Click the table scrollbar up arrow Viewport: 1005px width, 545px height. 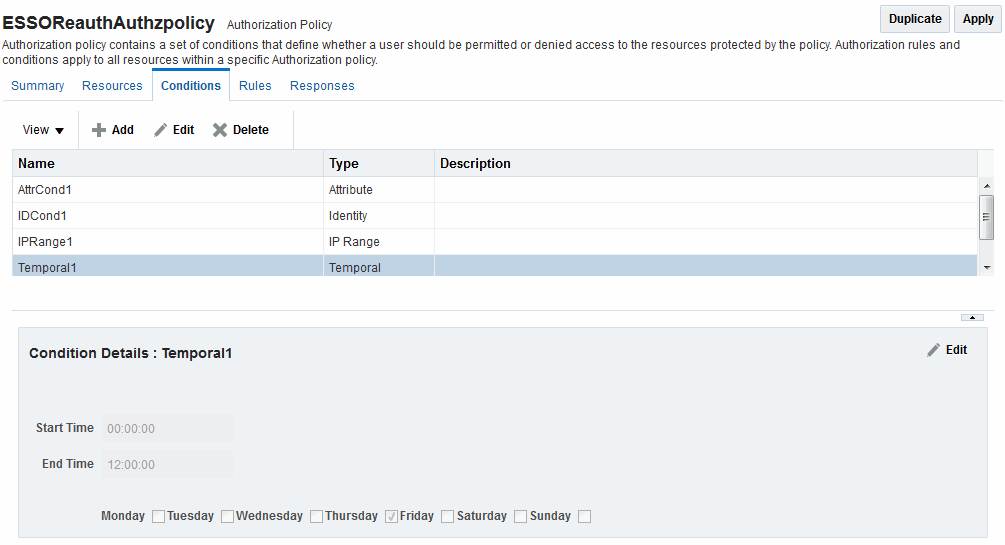(987, 186)
